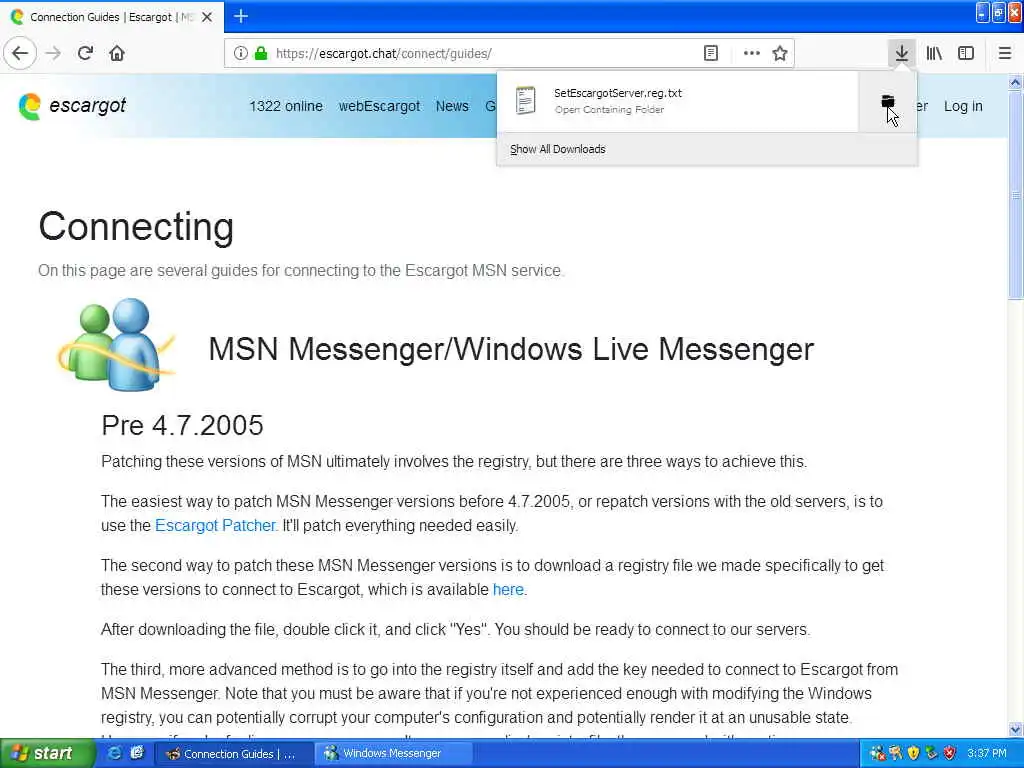Viewport: 1024px width, 768px height.
Task: Switch to Connection Guides taskbar button
Action: pos(232,754)
